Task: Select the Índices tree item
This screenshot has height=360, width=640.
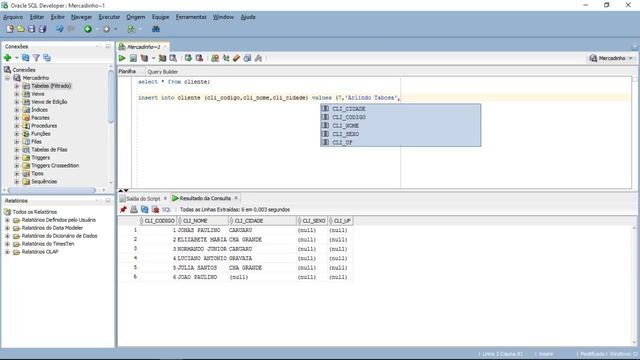Action: 39,110
